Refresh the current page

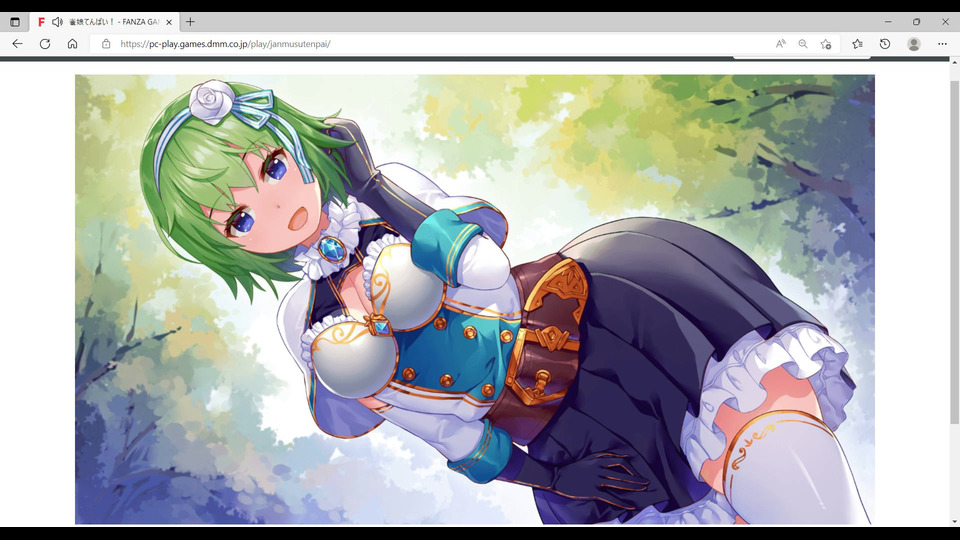click(45, 44)
